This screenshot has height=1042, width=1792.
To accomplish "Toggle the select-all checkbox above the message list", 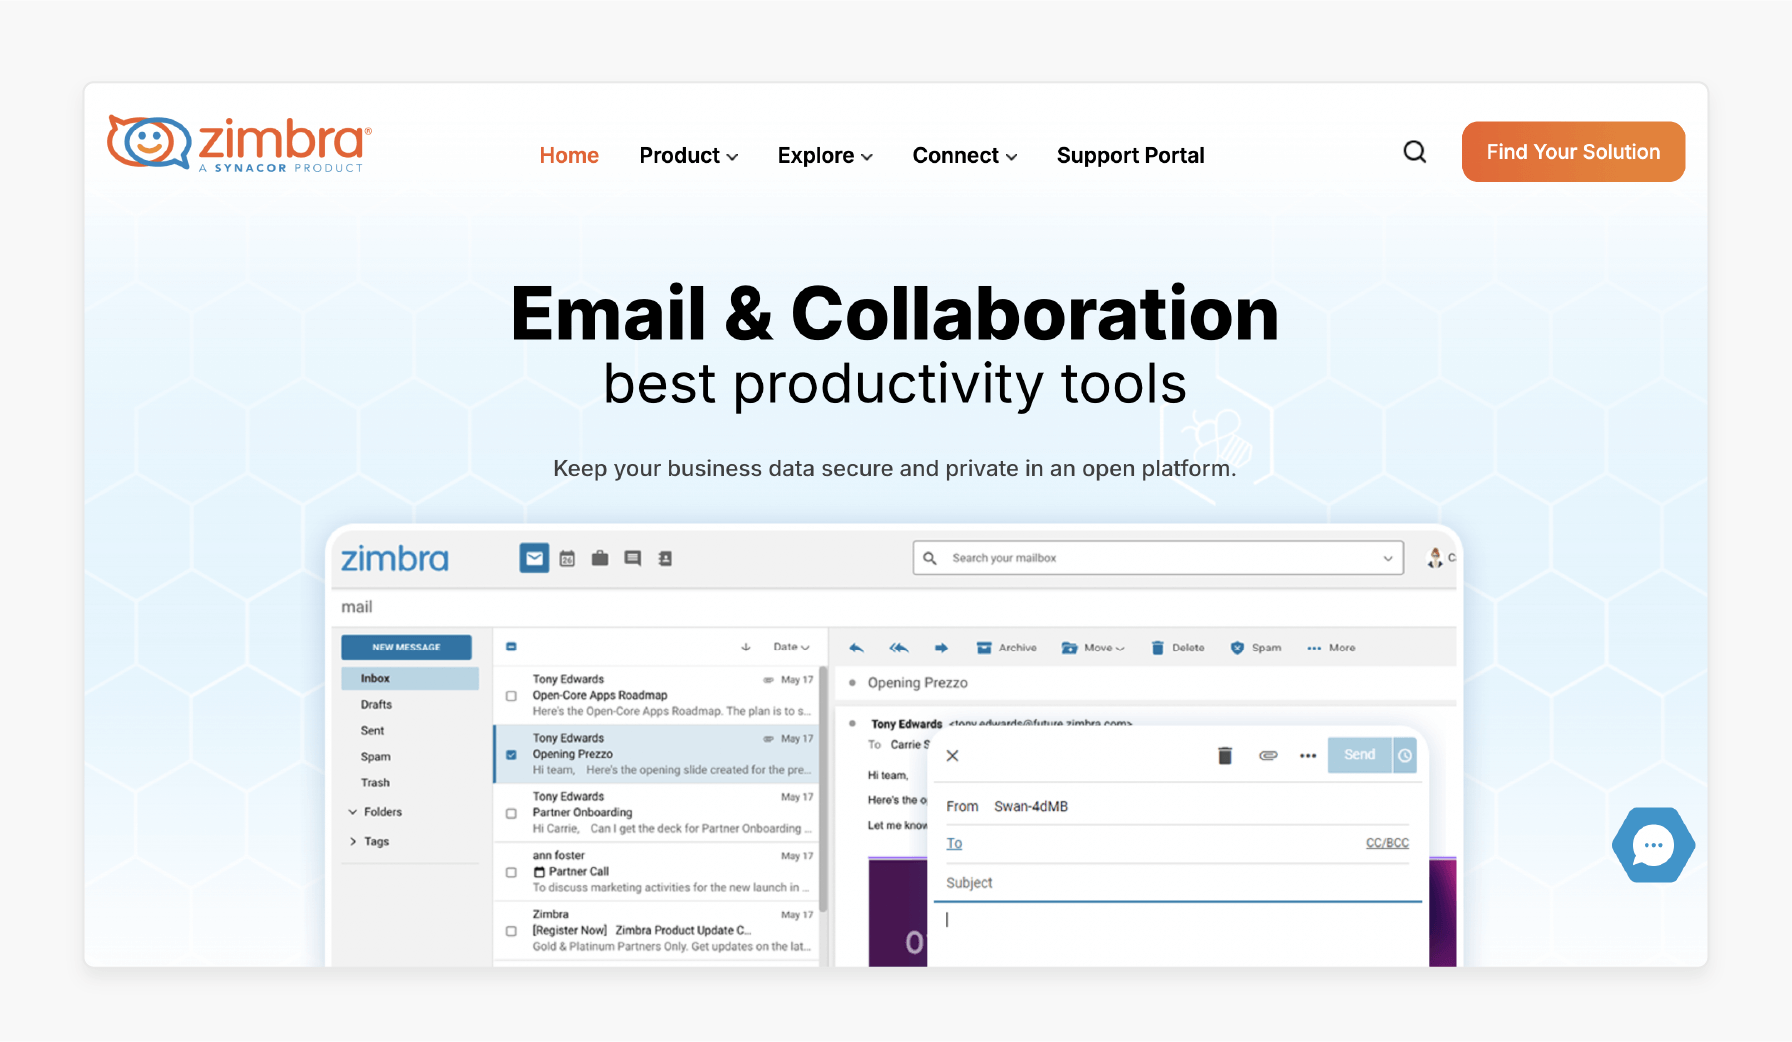I will 511,647.
